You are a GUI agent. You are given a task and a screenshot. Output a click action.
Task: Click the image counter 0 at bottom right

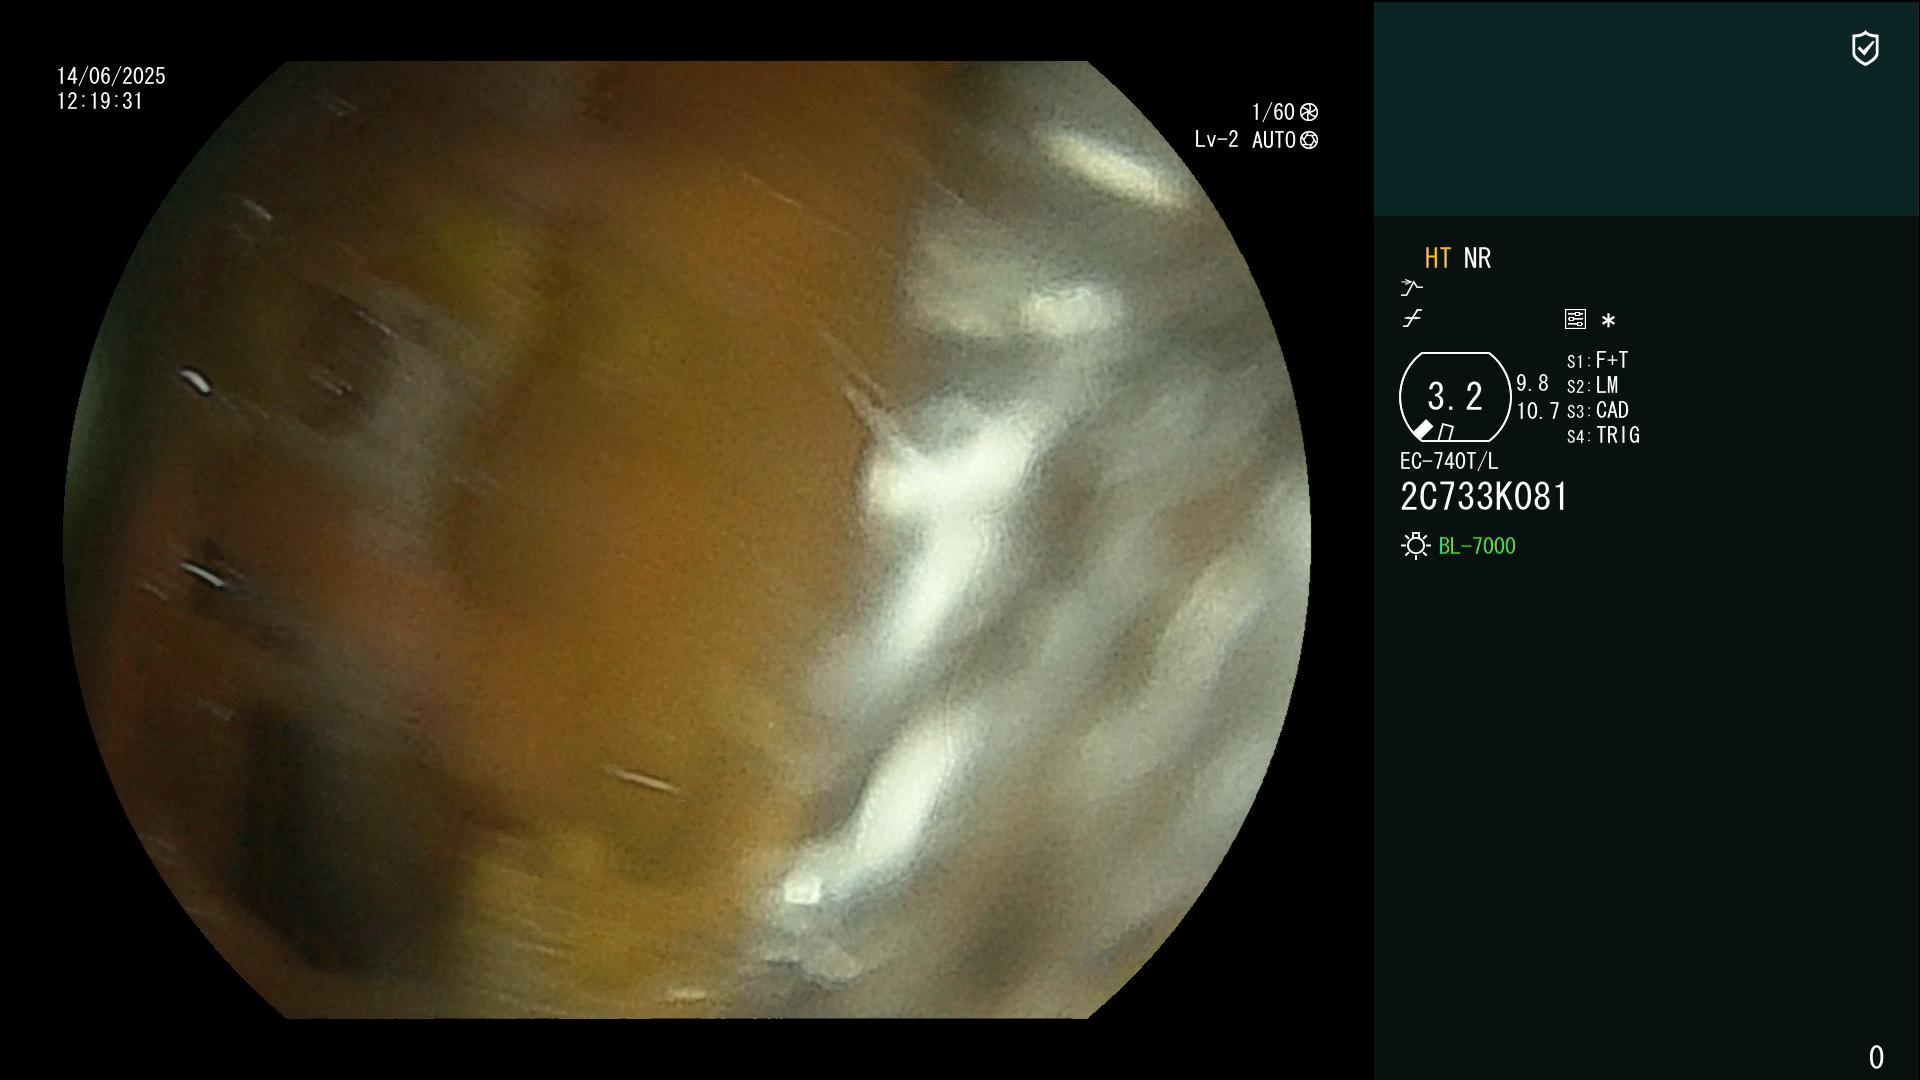point(1876,1057)
